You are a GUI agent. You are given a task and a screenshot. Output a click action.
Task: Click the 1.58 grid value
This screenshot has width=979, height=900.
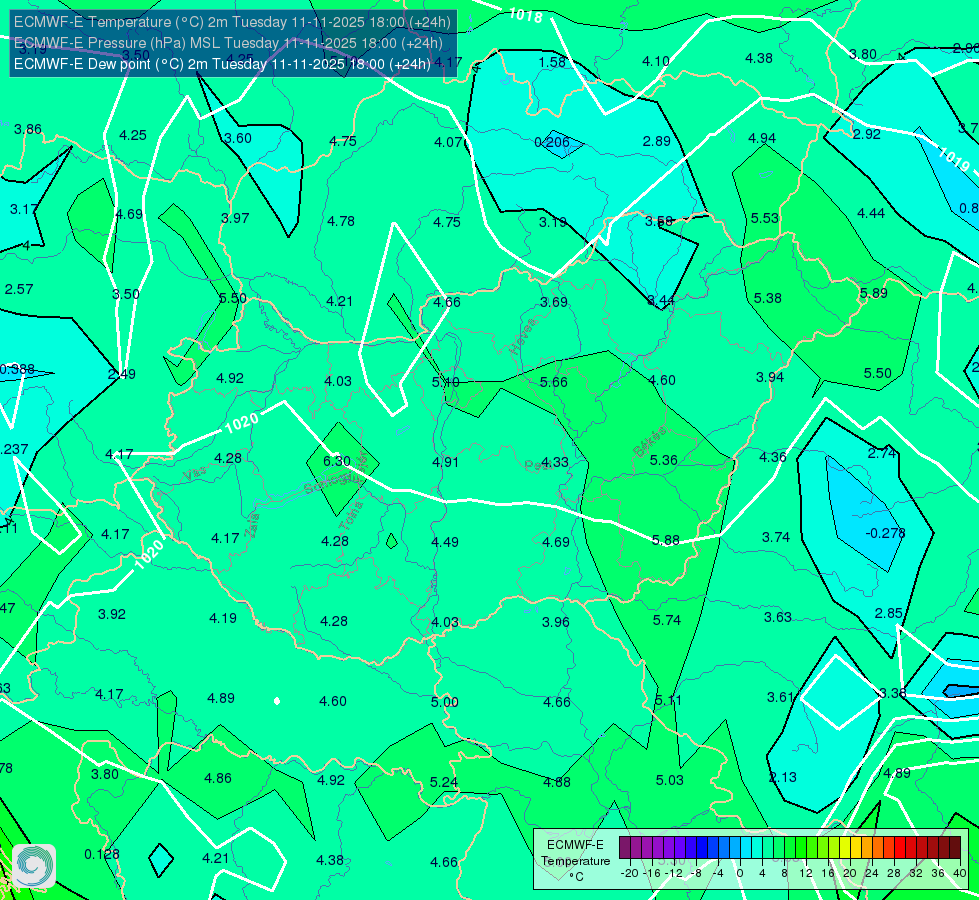click(552, 62)
